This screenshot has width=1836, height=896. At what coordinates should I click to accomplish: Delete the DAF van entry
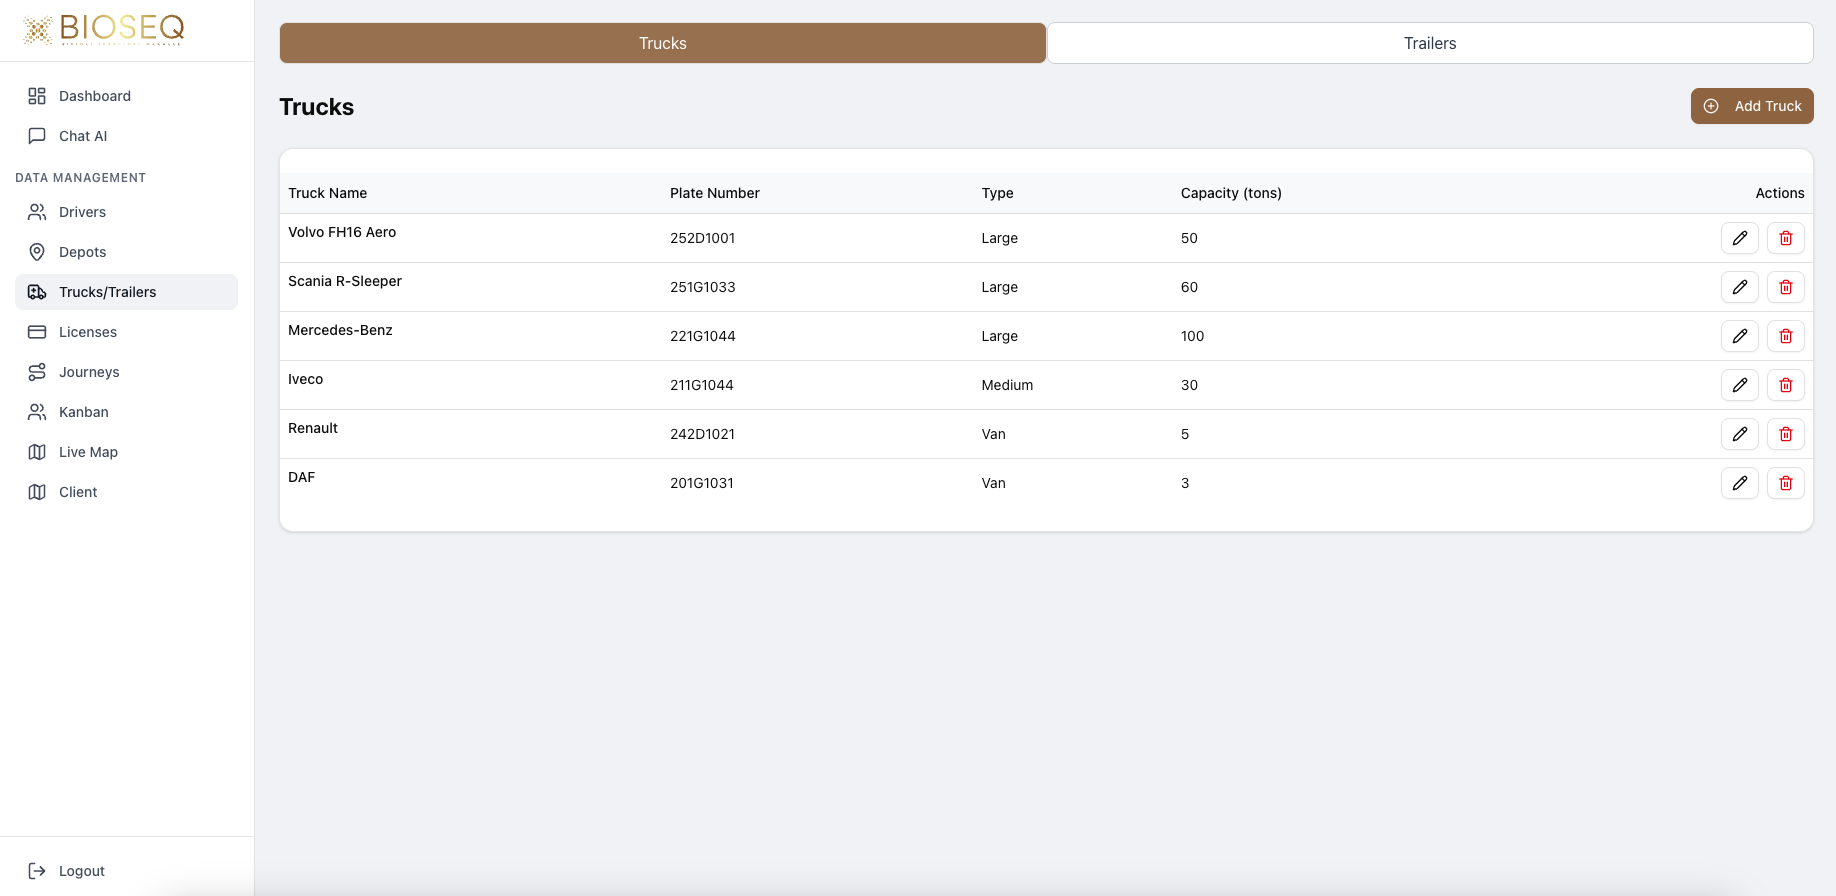(1785, 483)
